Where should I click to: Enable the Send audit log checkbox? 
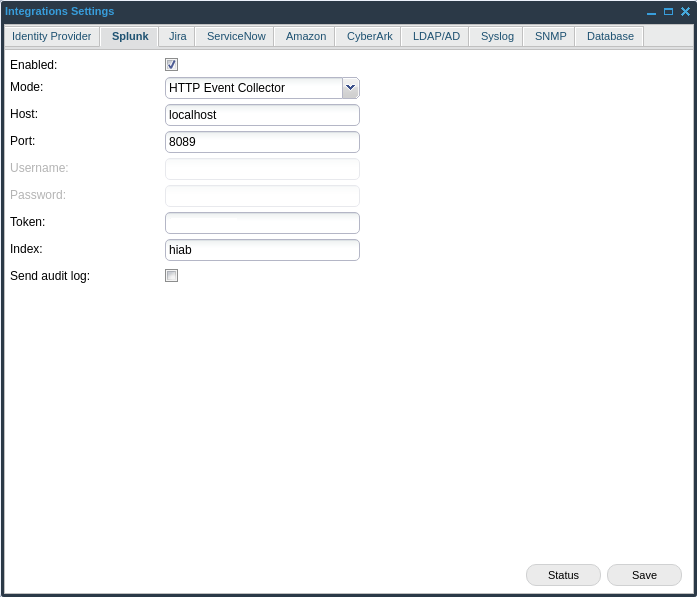(171, 276)
